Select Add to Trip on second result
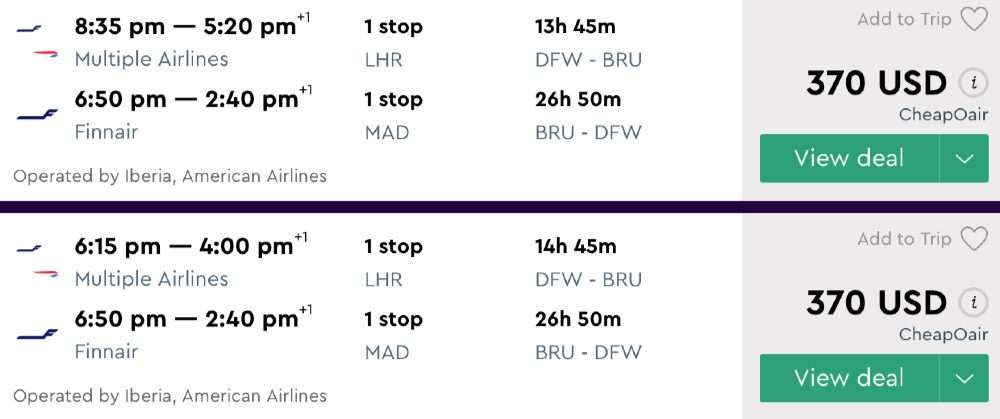 click(904, 239)
